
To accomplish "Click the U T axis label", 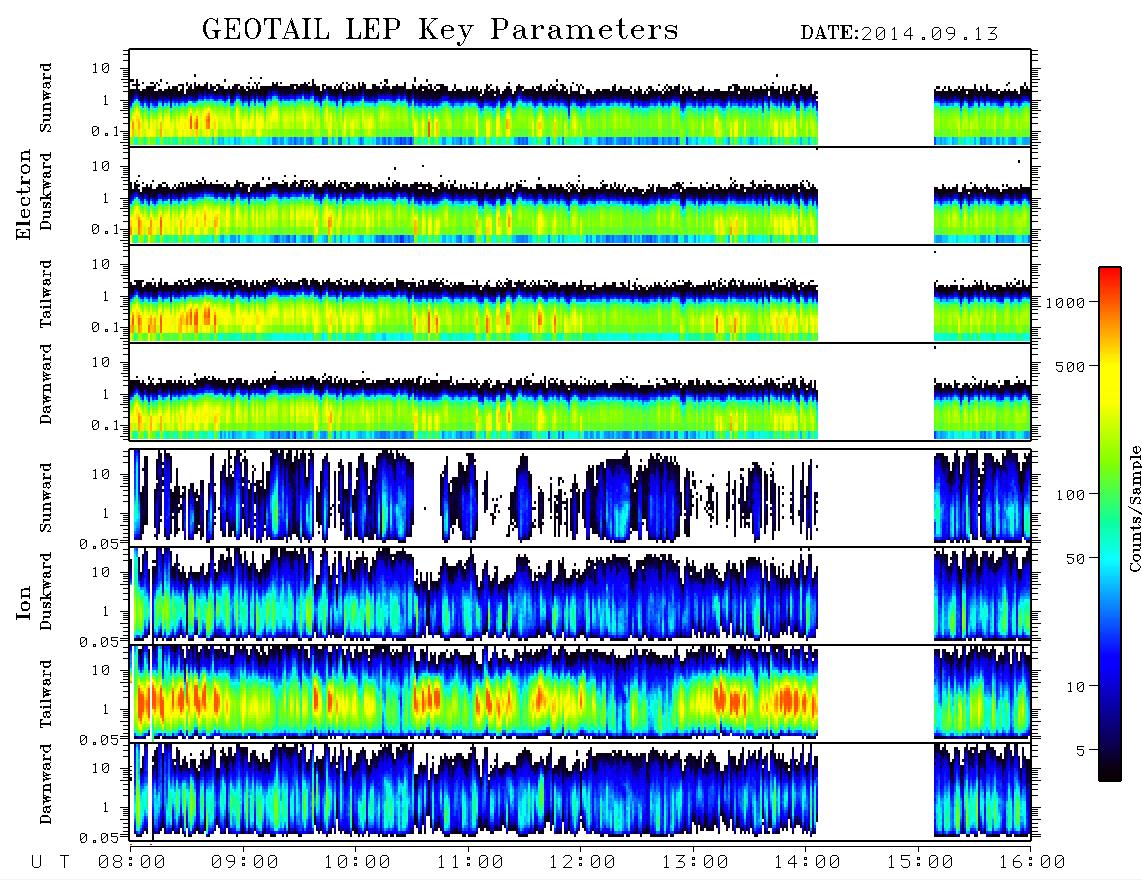I will point(50,862).
